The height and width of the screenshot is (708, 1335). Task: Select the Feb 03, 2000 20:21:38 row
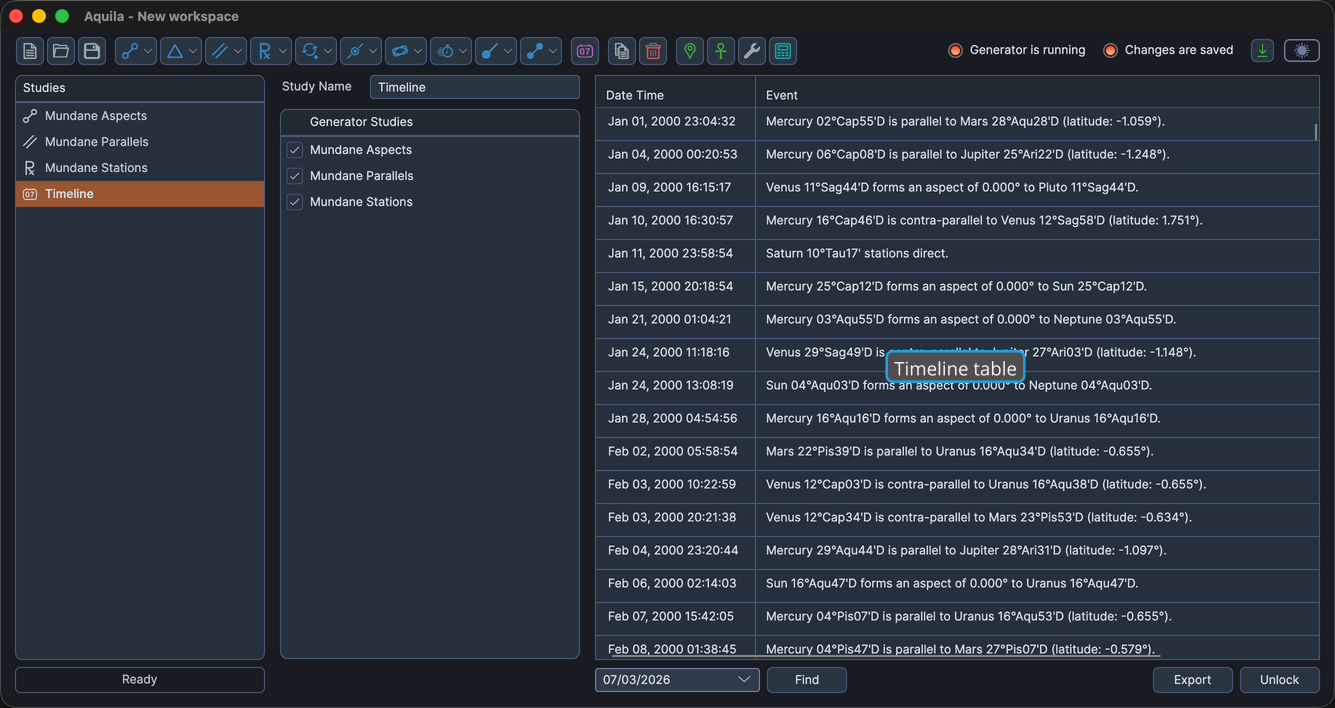point(957,518)
